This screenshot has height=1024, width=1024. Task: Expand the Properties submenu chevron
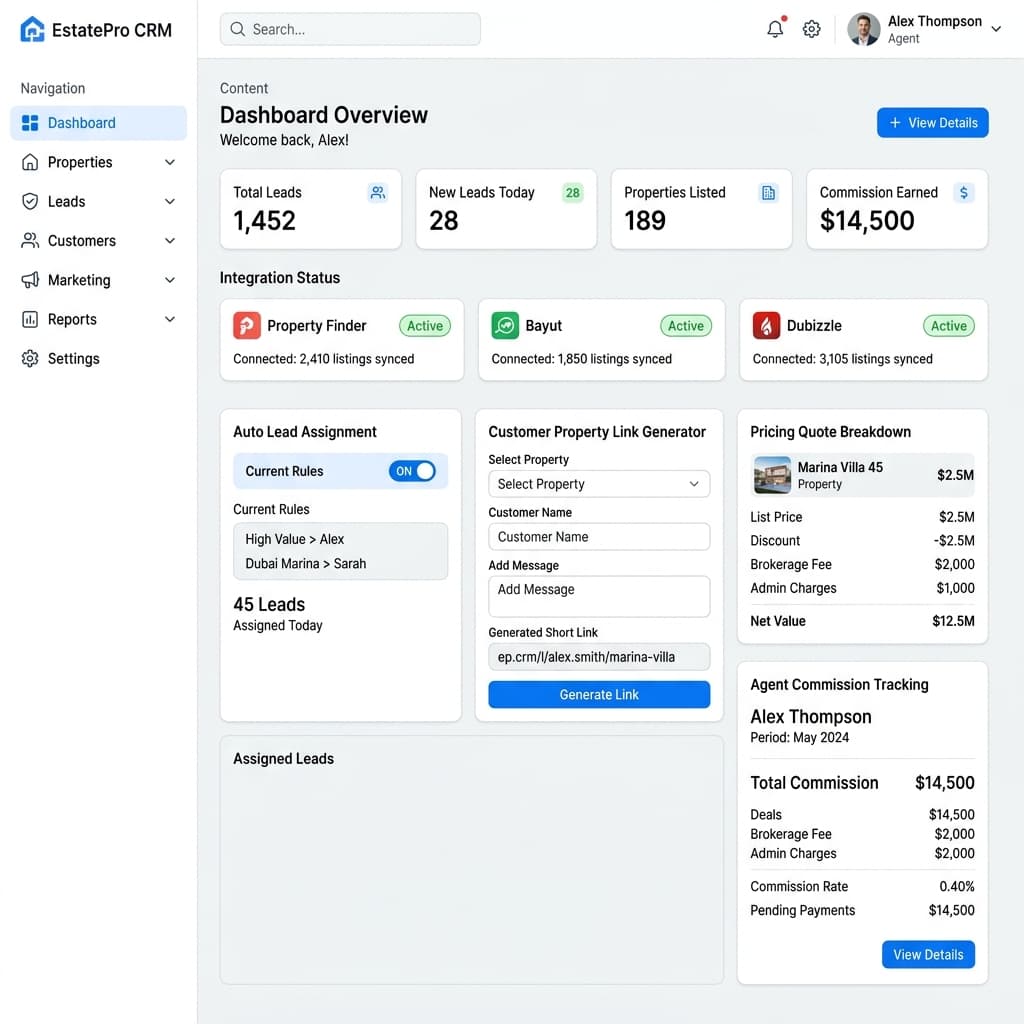point(170,162)
